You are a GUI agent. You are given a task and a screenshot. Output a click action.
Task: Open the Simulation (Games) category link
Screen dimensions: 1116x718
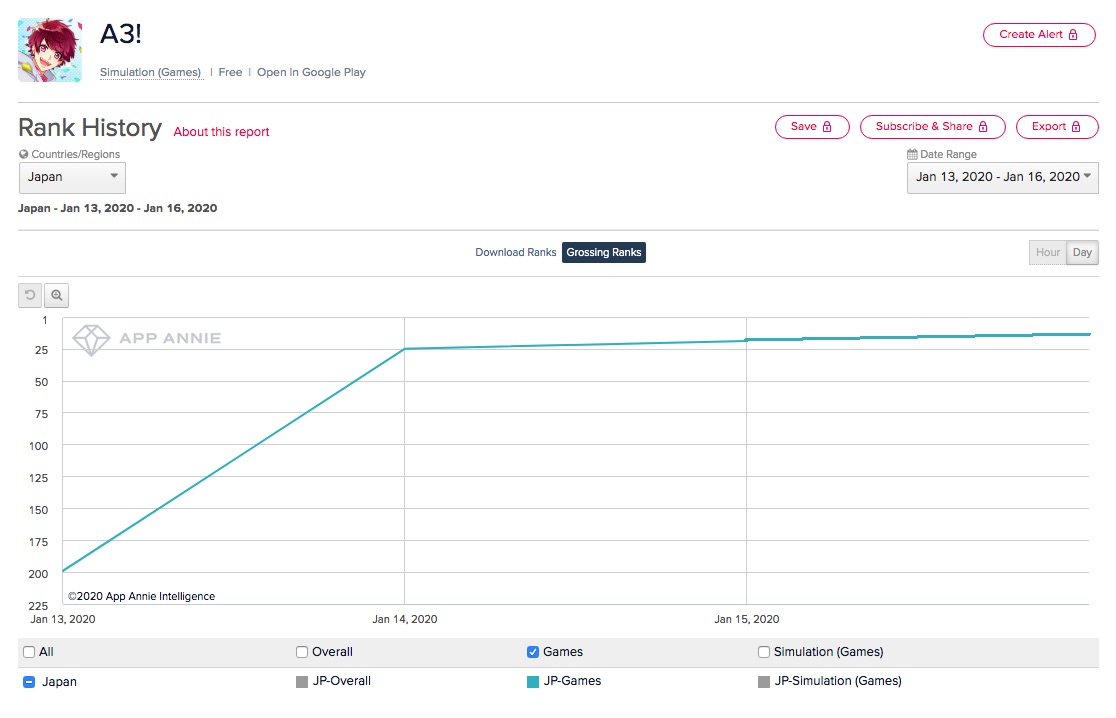pos(151,73)
